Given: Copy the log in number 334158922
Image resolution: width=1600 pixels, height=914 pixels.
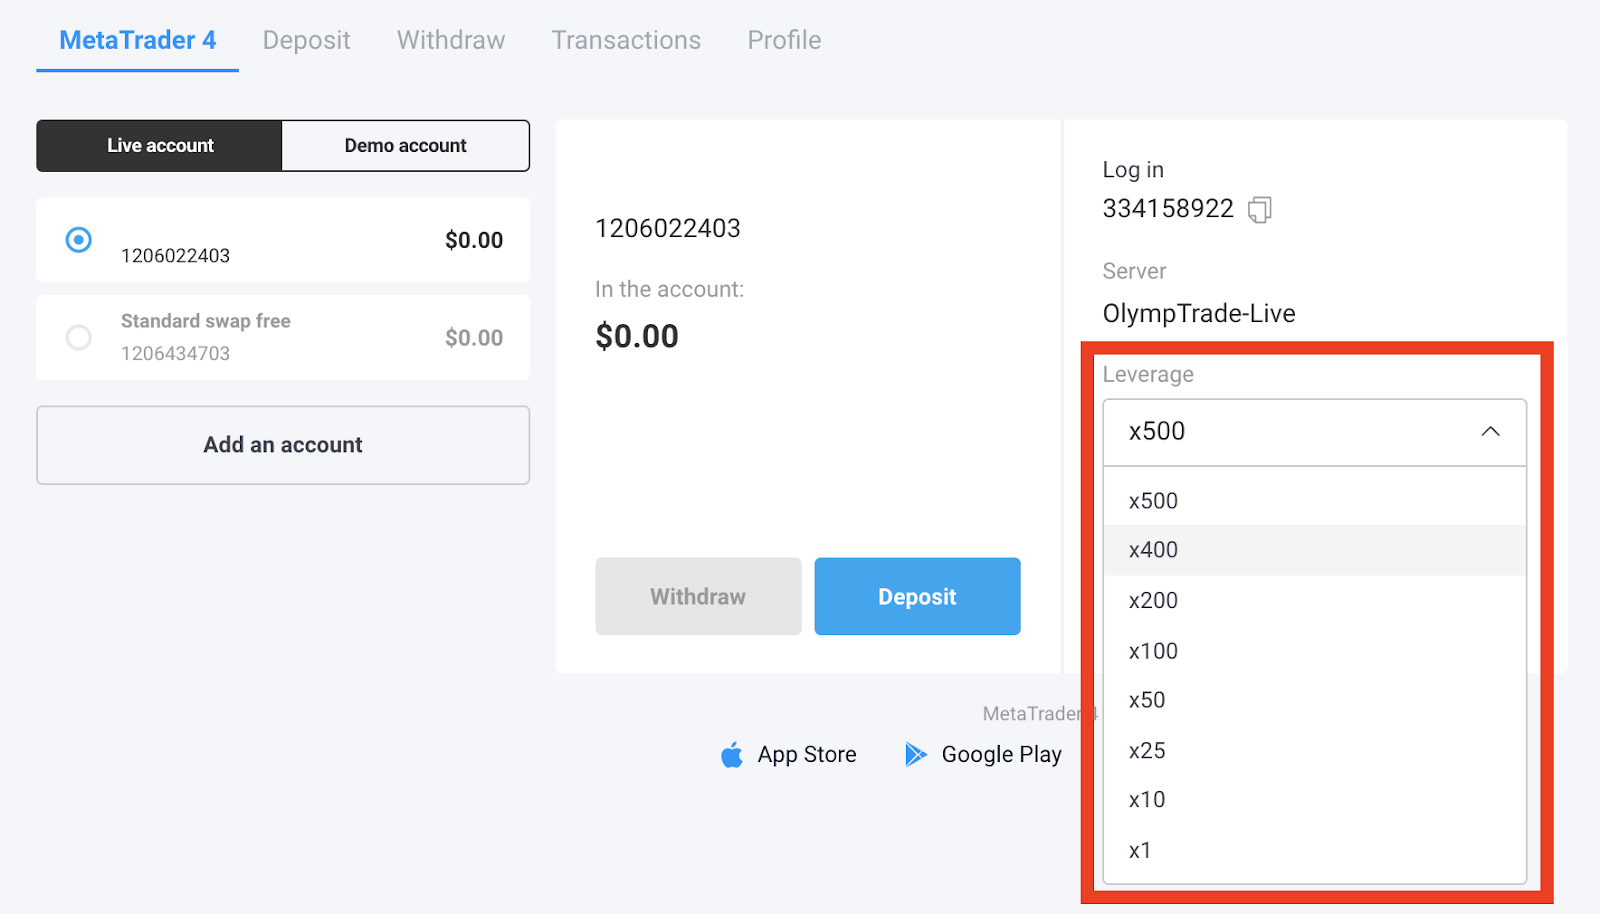Looking at the screenshot, I should click(x=1260, y=209).
